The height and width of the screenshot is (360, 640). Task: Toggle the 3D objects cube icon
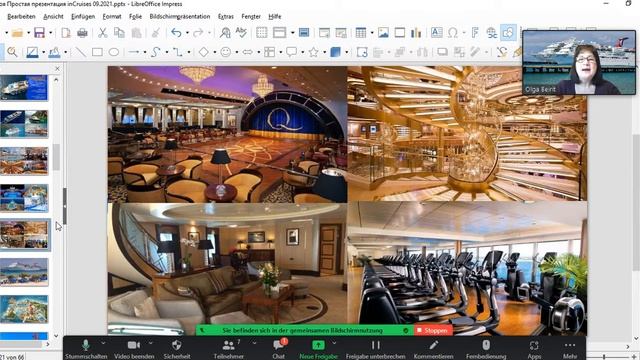335,52
